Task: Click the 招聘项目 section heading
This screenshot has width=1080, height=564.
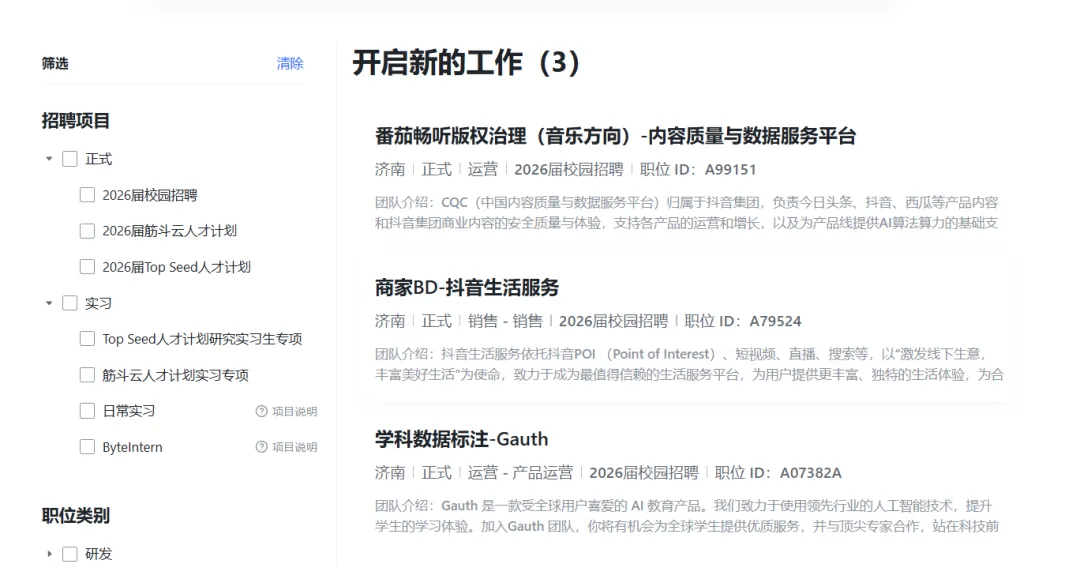Action: click(x=76, y=121)
